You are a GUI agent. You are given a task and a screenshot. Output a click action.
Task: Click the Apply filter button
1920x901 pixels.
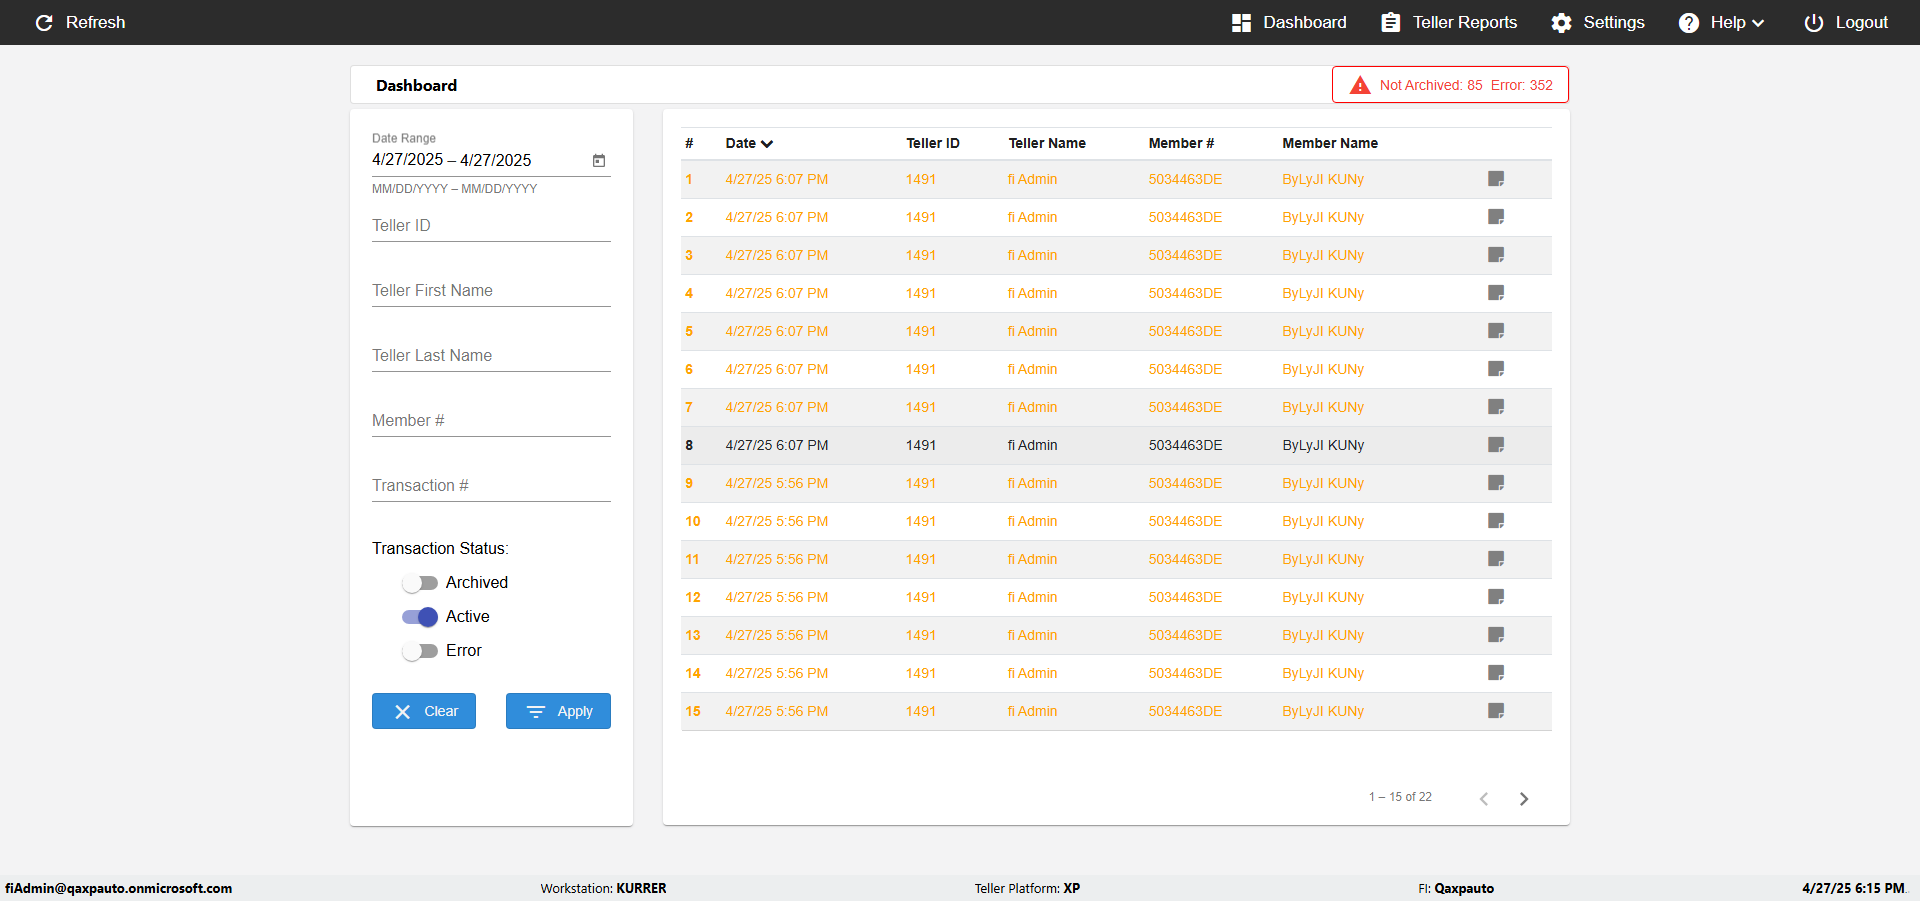[x=558, y=711]
